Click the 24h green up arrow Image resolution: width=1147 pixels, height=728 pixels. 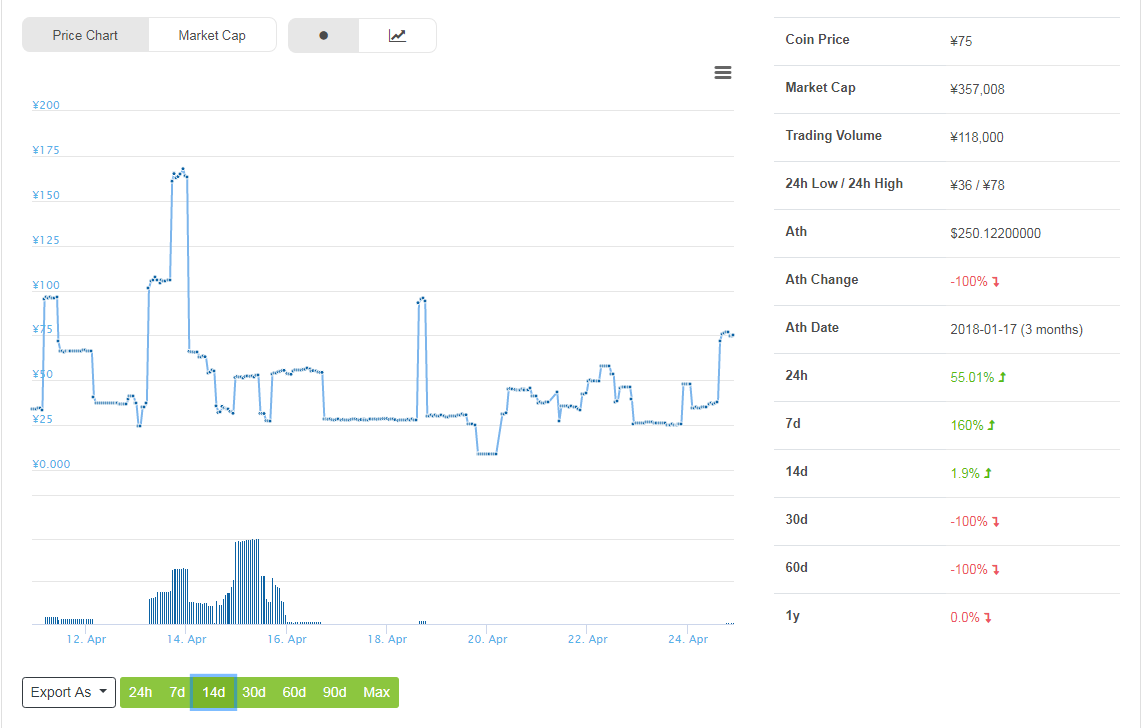click(1003, 378)
